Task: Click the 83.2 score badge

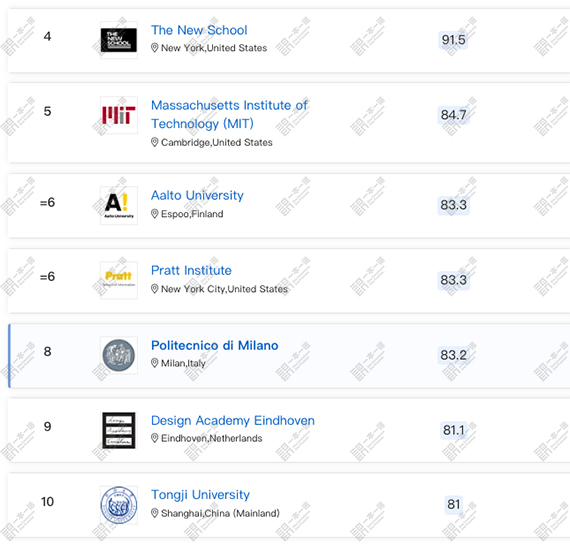Action: (453, 355)
